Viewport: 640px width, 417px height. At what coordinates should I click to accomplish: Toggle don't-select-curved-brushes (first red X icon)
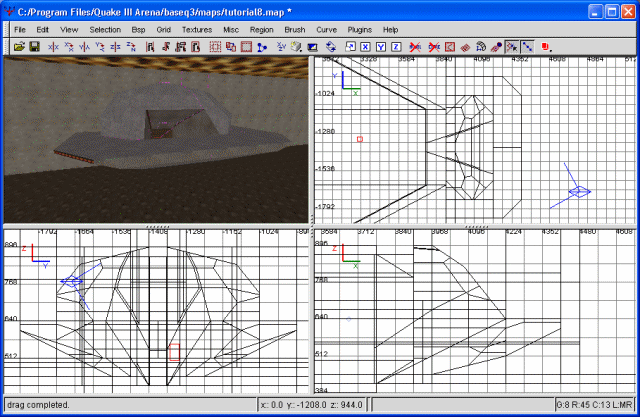tap(415, 47)
